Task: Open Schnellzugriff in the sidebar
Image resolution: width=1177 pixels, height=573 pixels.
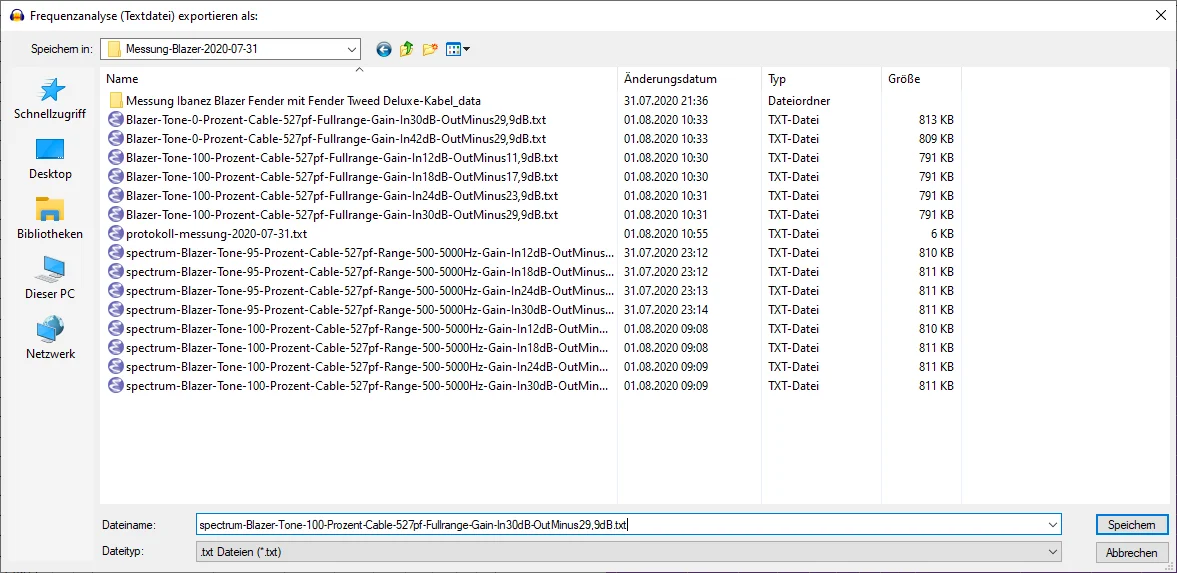Action: (50, 99)
